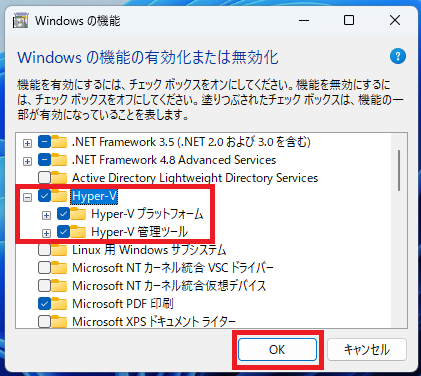Select Microsoft XPS ドキュメント ライター item
The height and width of the screenshot is (376, 421).
(154, 322)
